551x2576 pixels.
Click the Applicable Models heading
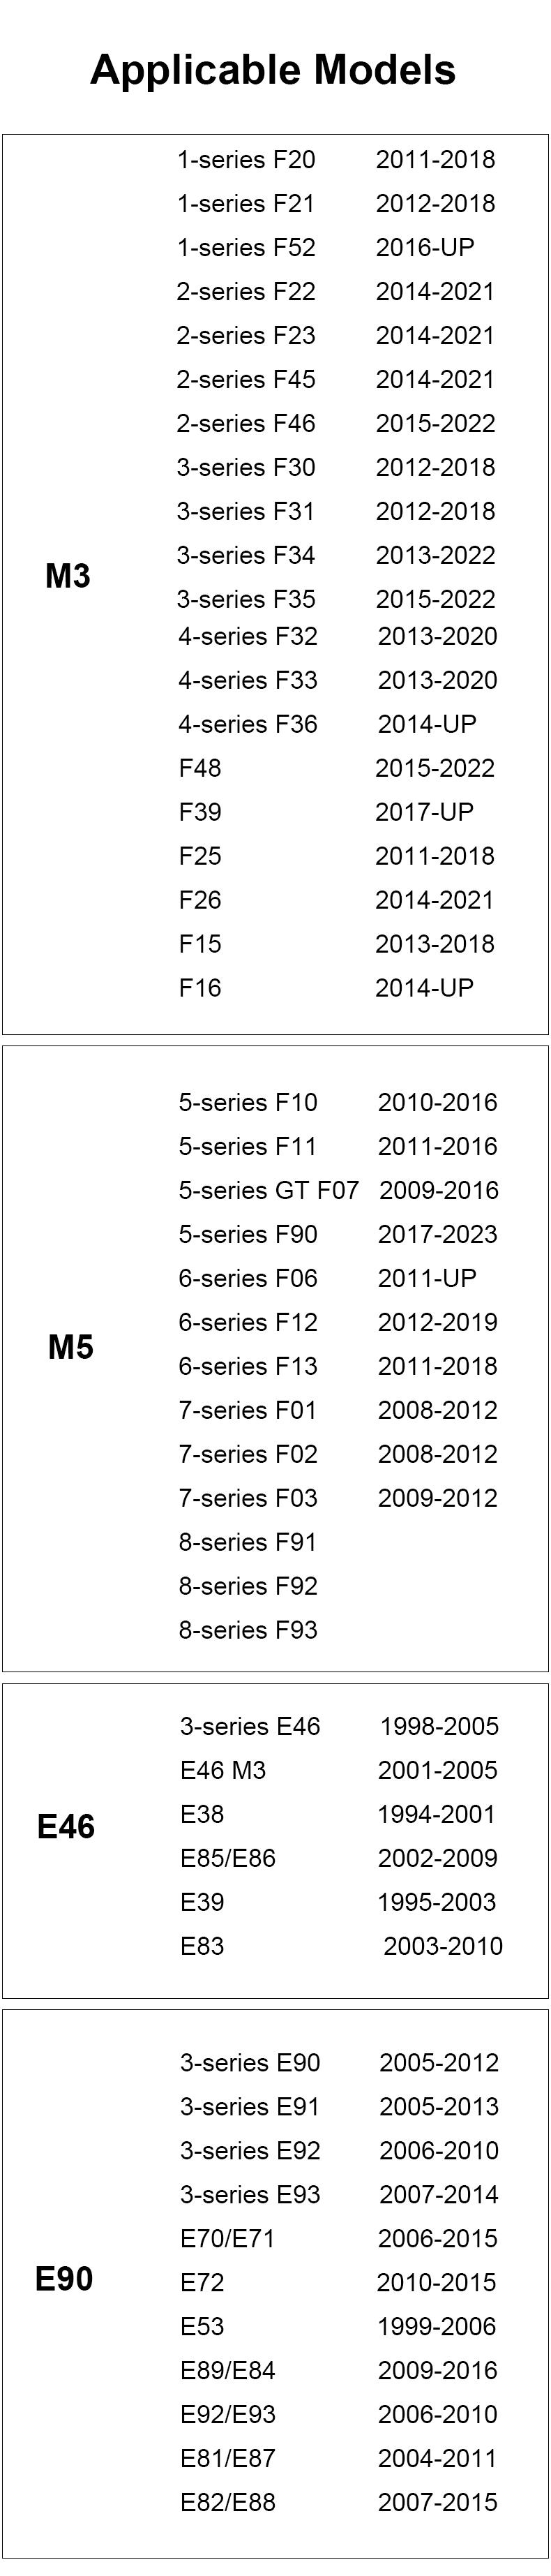pos(273,70)
